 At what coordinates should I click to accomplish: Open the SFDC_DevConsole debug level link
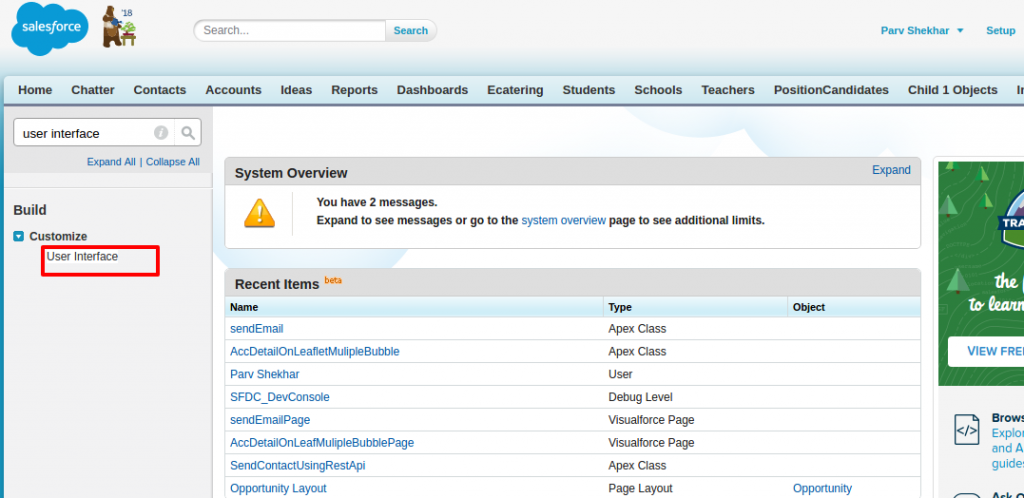(x=280, y=397)
